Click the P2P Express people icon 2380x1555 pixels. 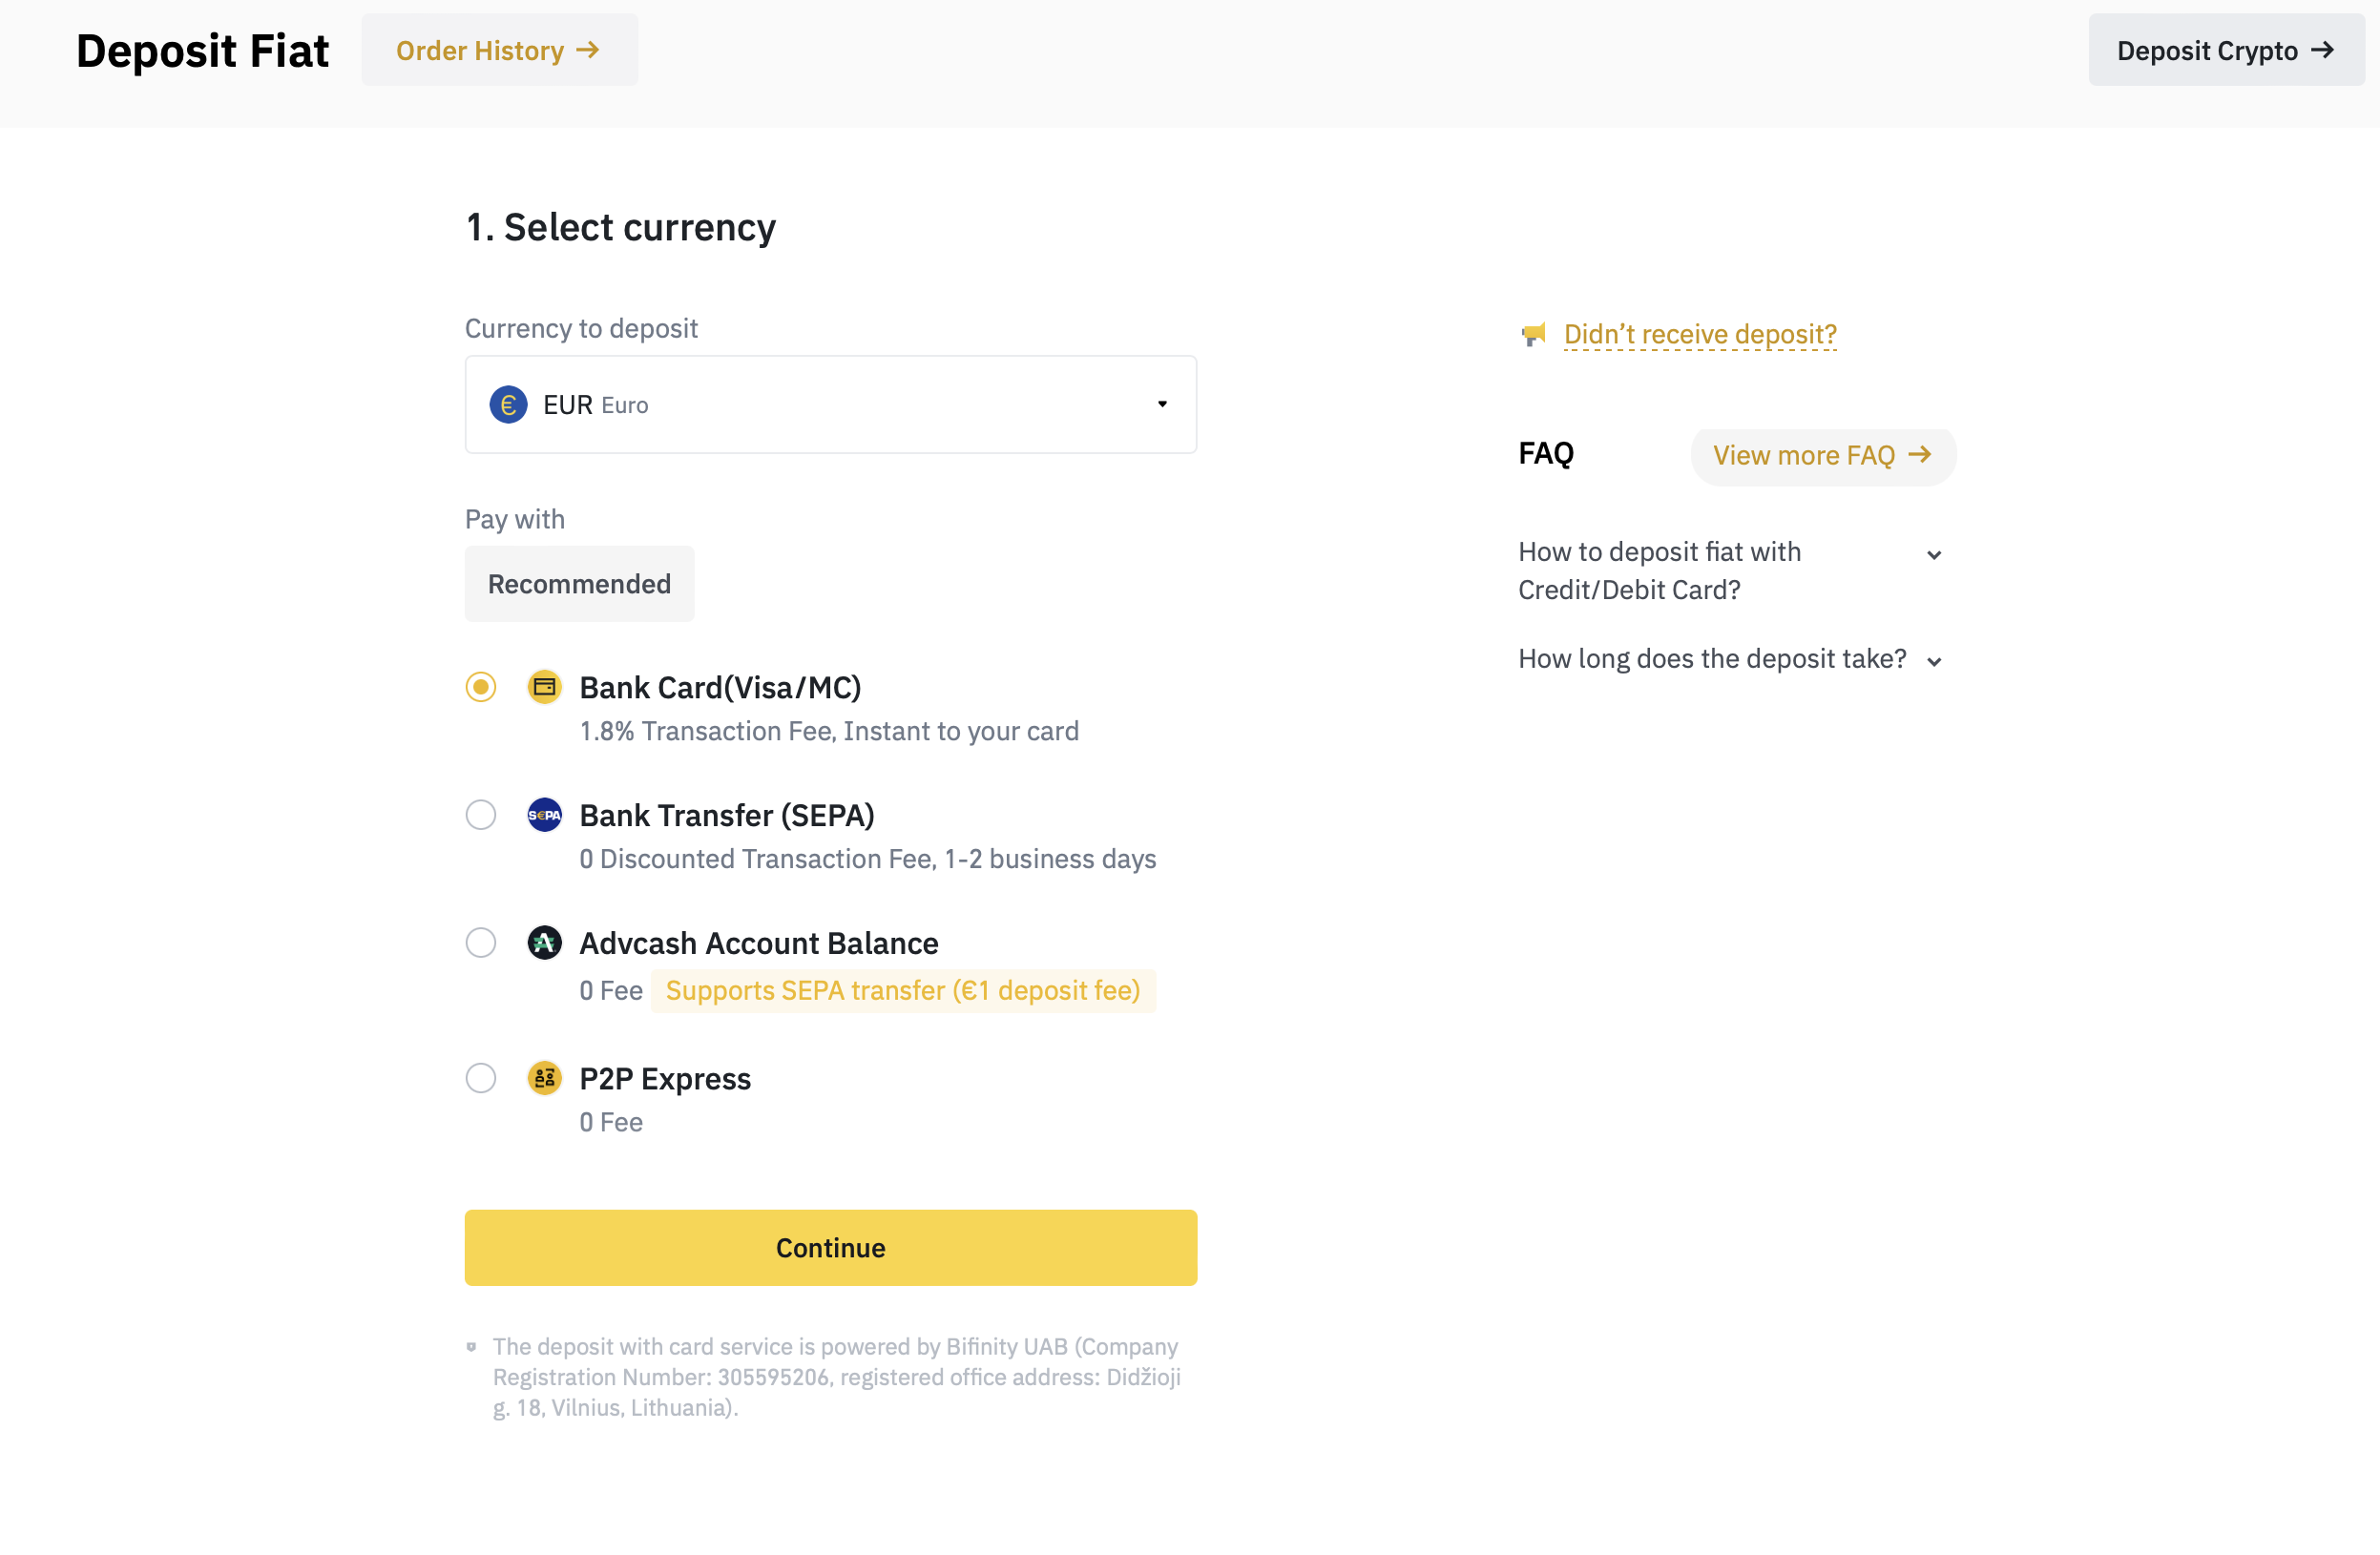544,1078
